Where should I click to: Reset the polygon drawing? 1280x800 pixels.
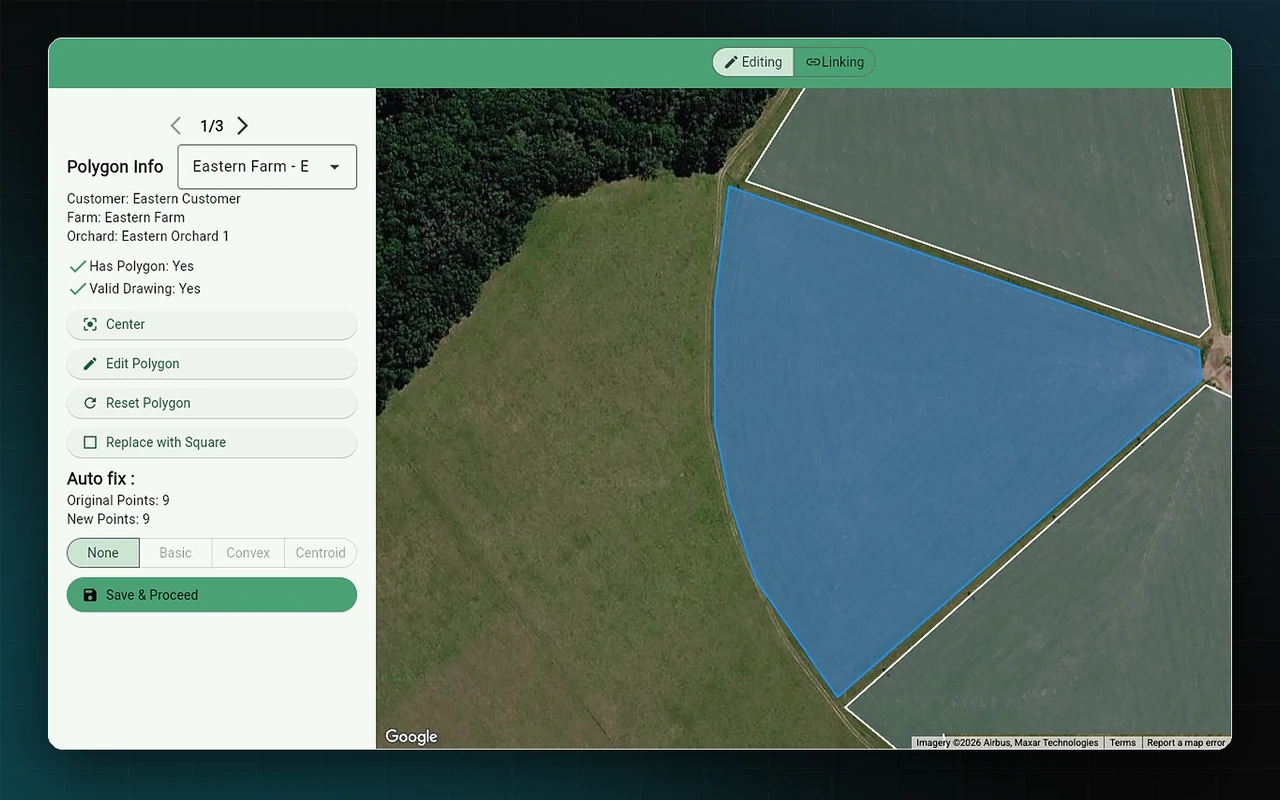212,403
